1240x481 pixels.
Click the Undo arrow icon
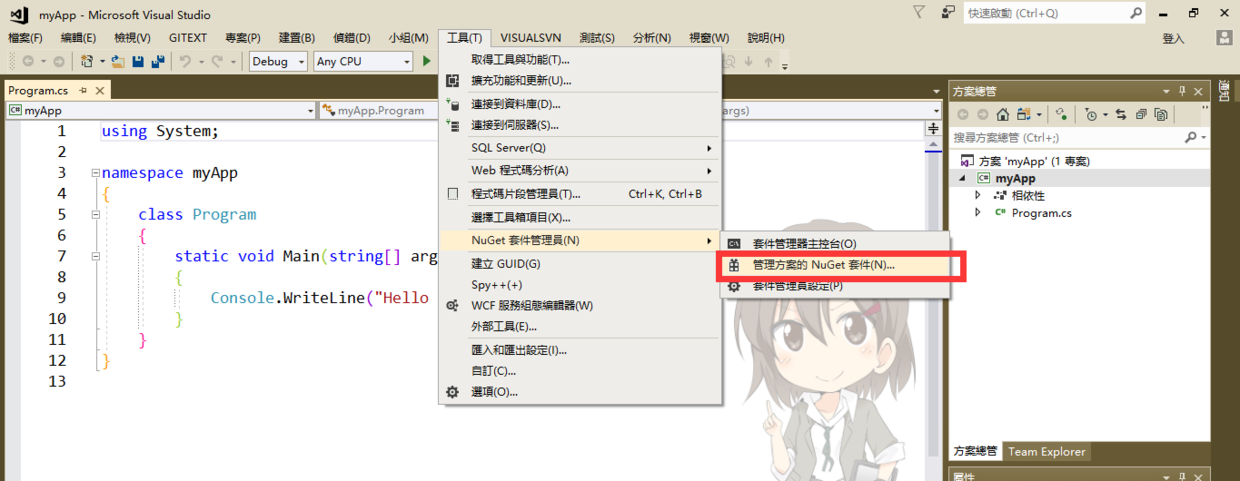pyautogui.click(x=185, y=61)
